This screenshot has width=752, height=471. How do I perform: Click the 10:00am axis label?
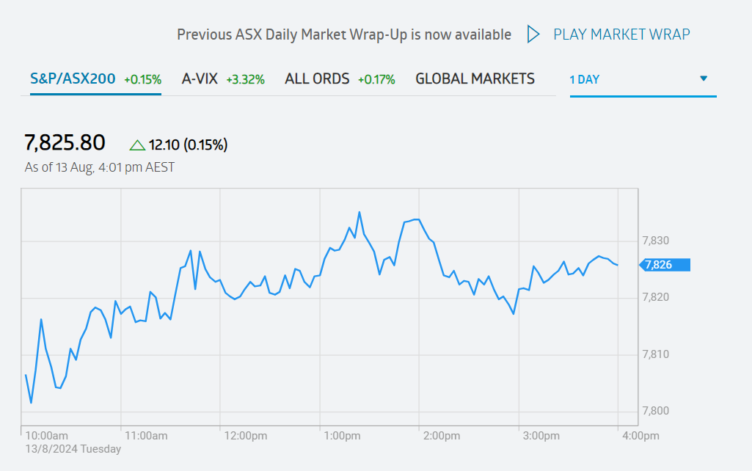(47, 436)
